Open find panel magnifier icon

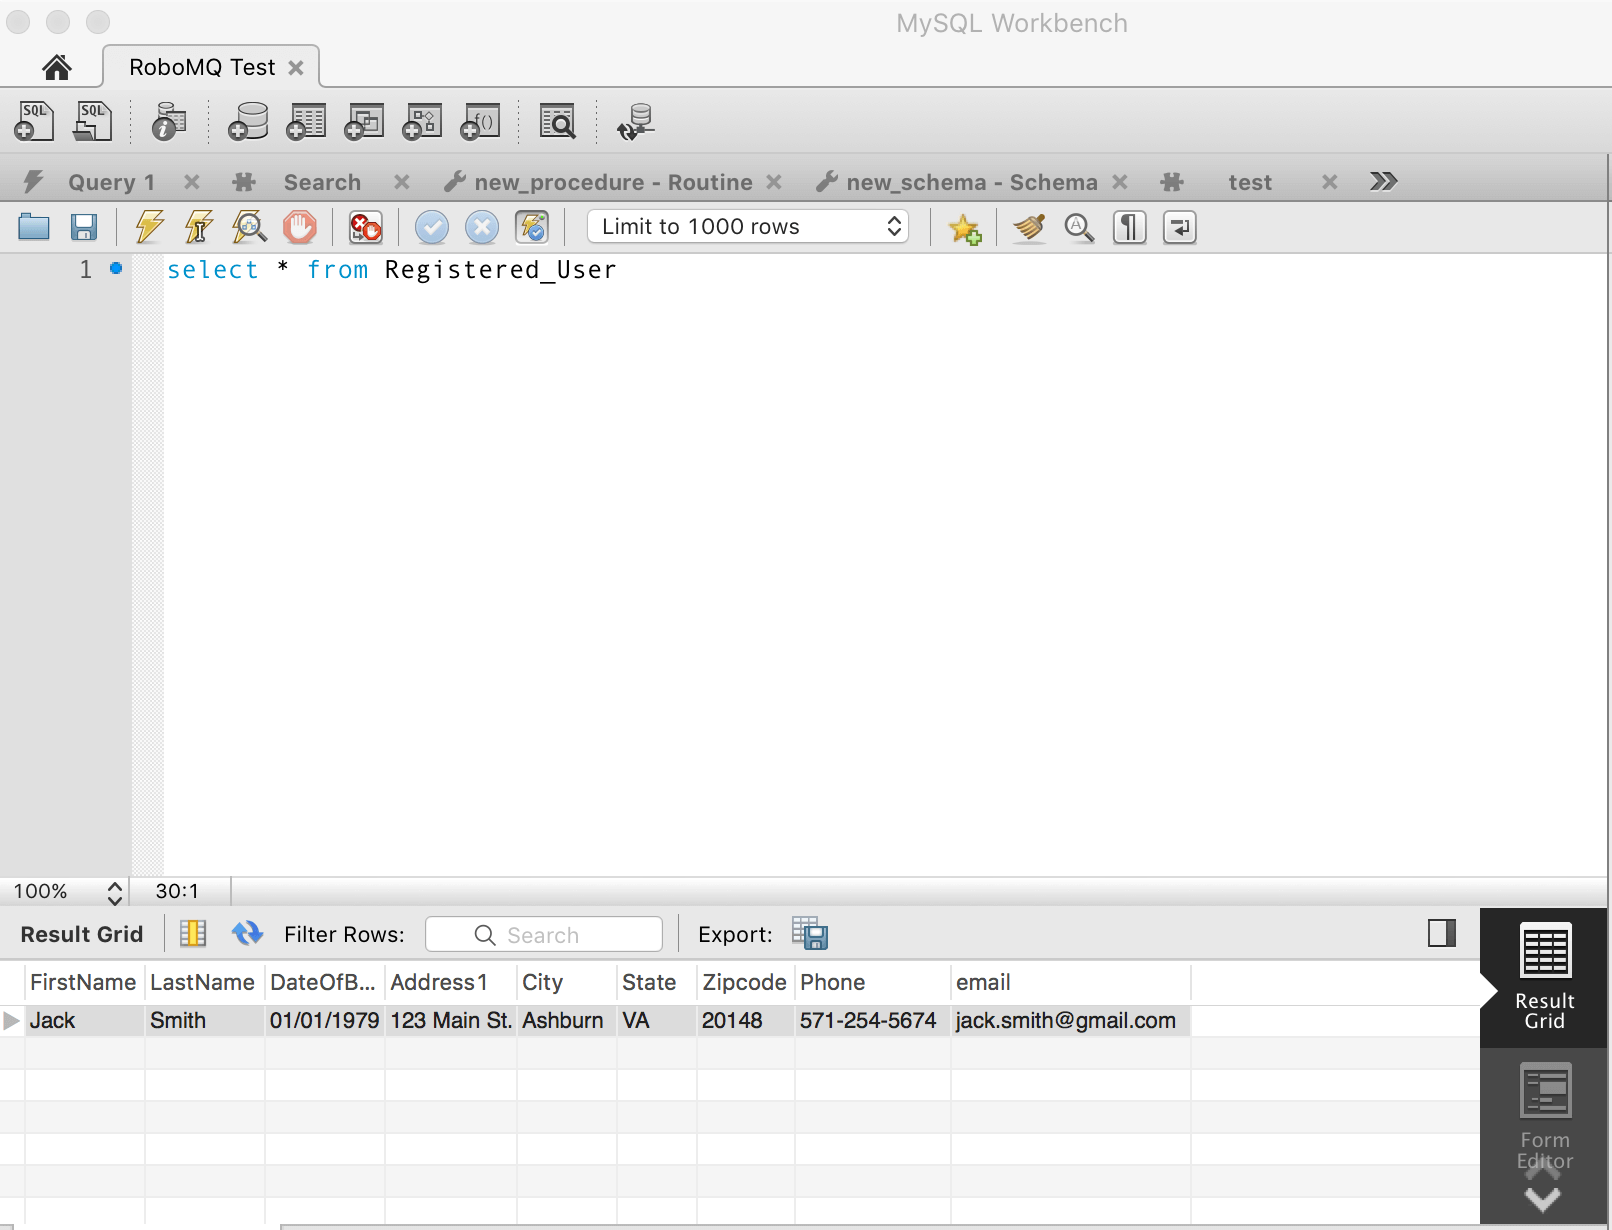[x=1079, y=228]
